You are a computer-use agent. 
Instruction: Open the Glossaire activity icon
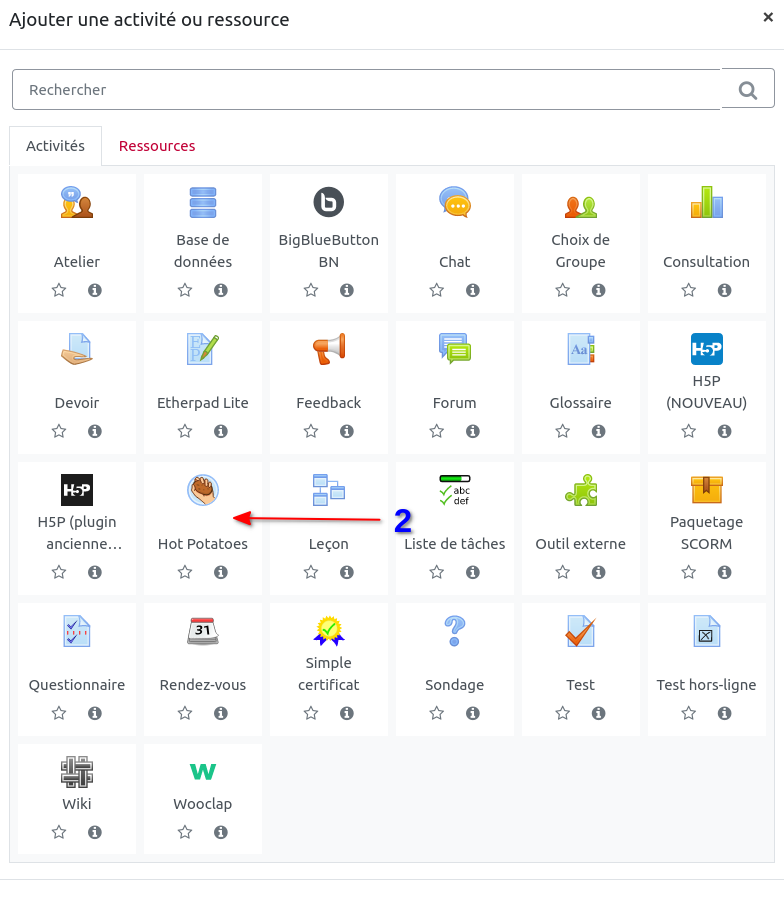pyautogui.click(x=581, y=349)
